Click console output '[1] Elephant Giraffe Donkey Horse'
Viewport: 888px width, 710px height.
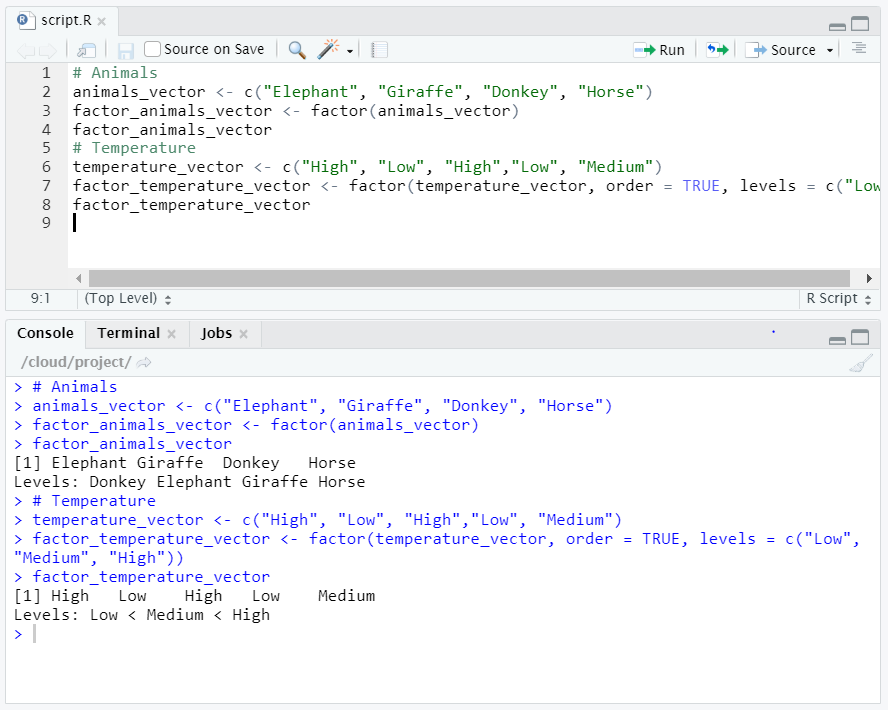click(x=185, y=463)
